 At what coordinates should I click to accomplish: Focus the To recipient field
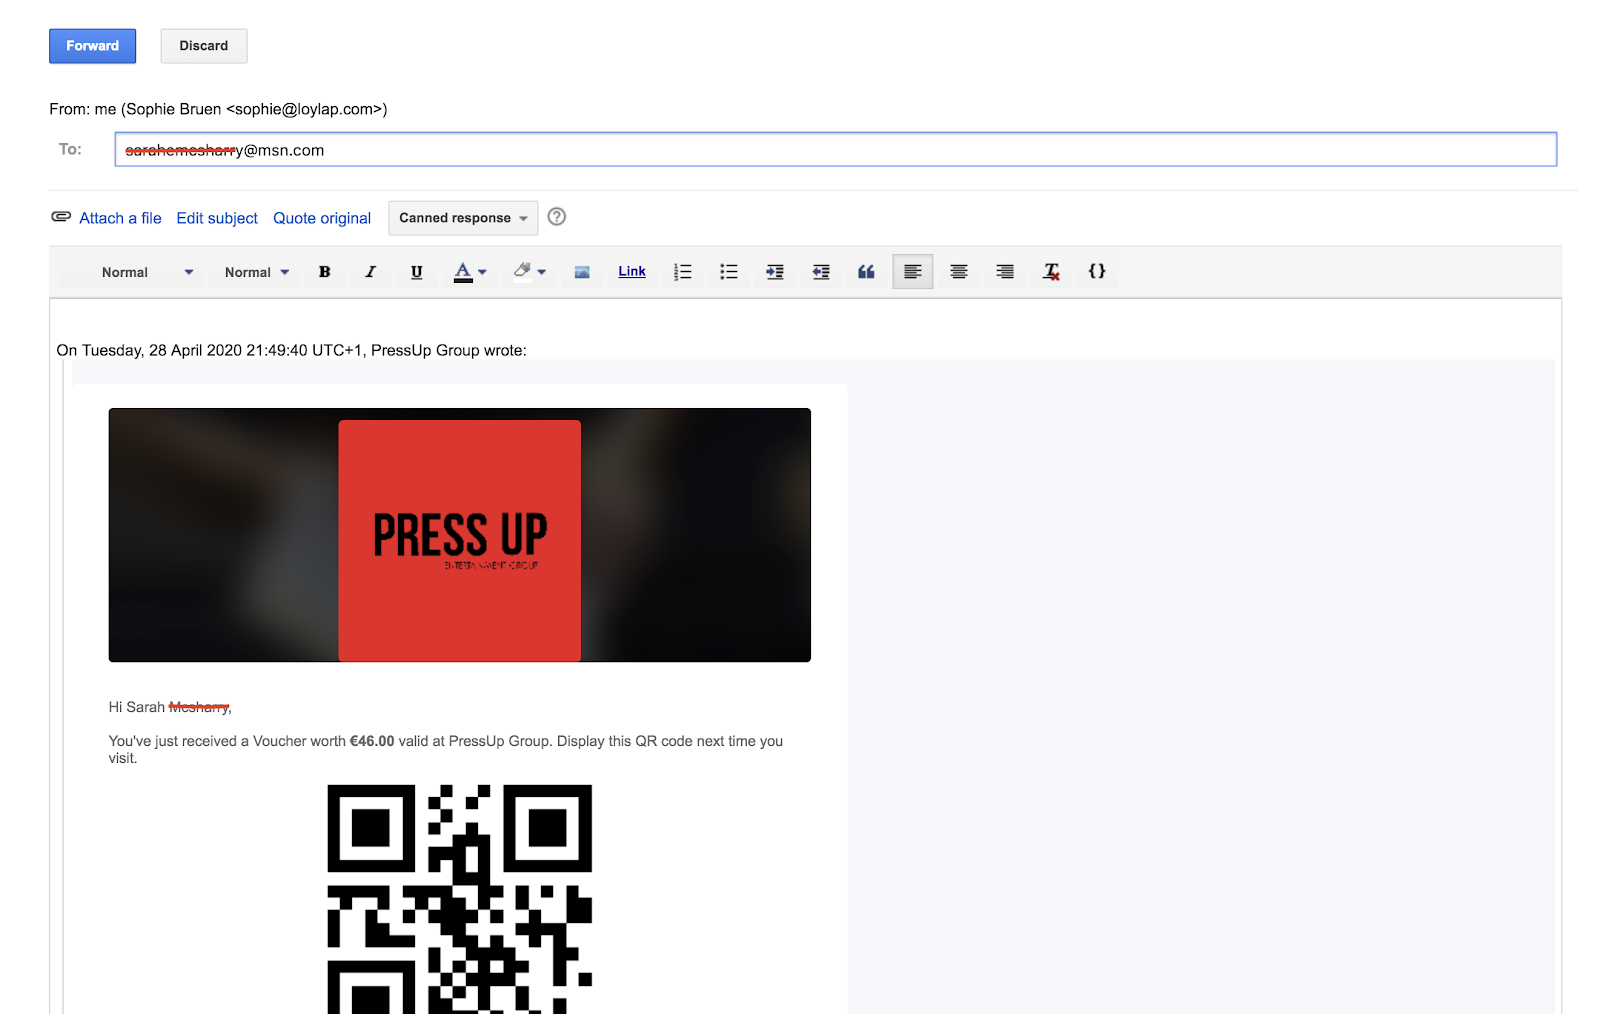click(x=835, y=150)
